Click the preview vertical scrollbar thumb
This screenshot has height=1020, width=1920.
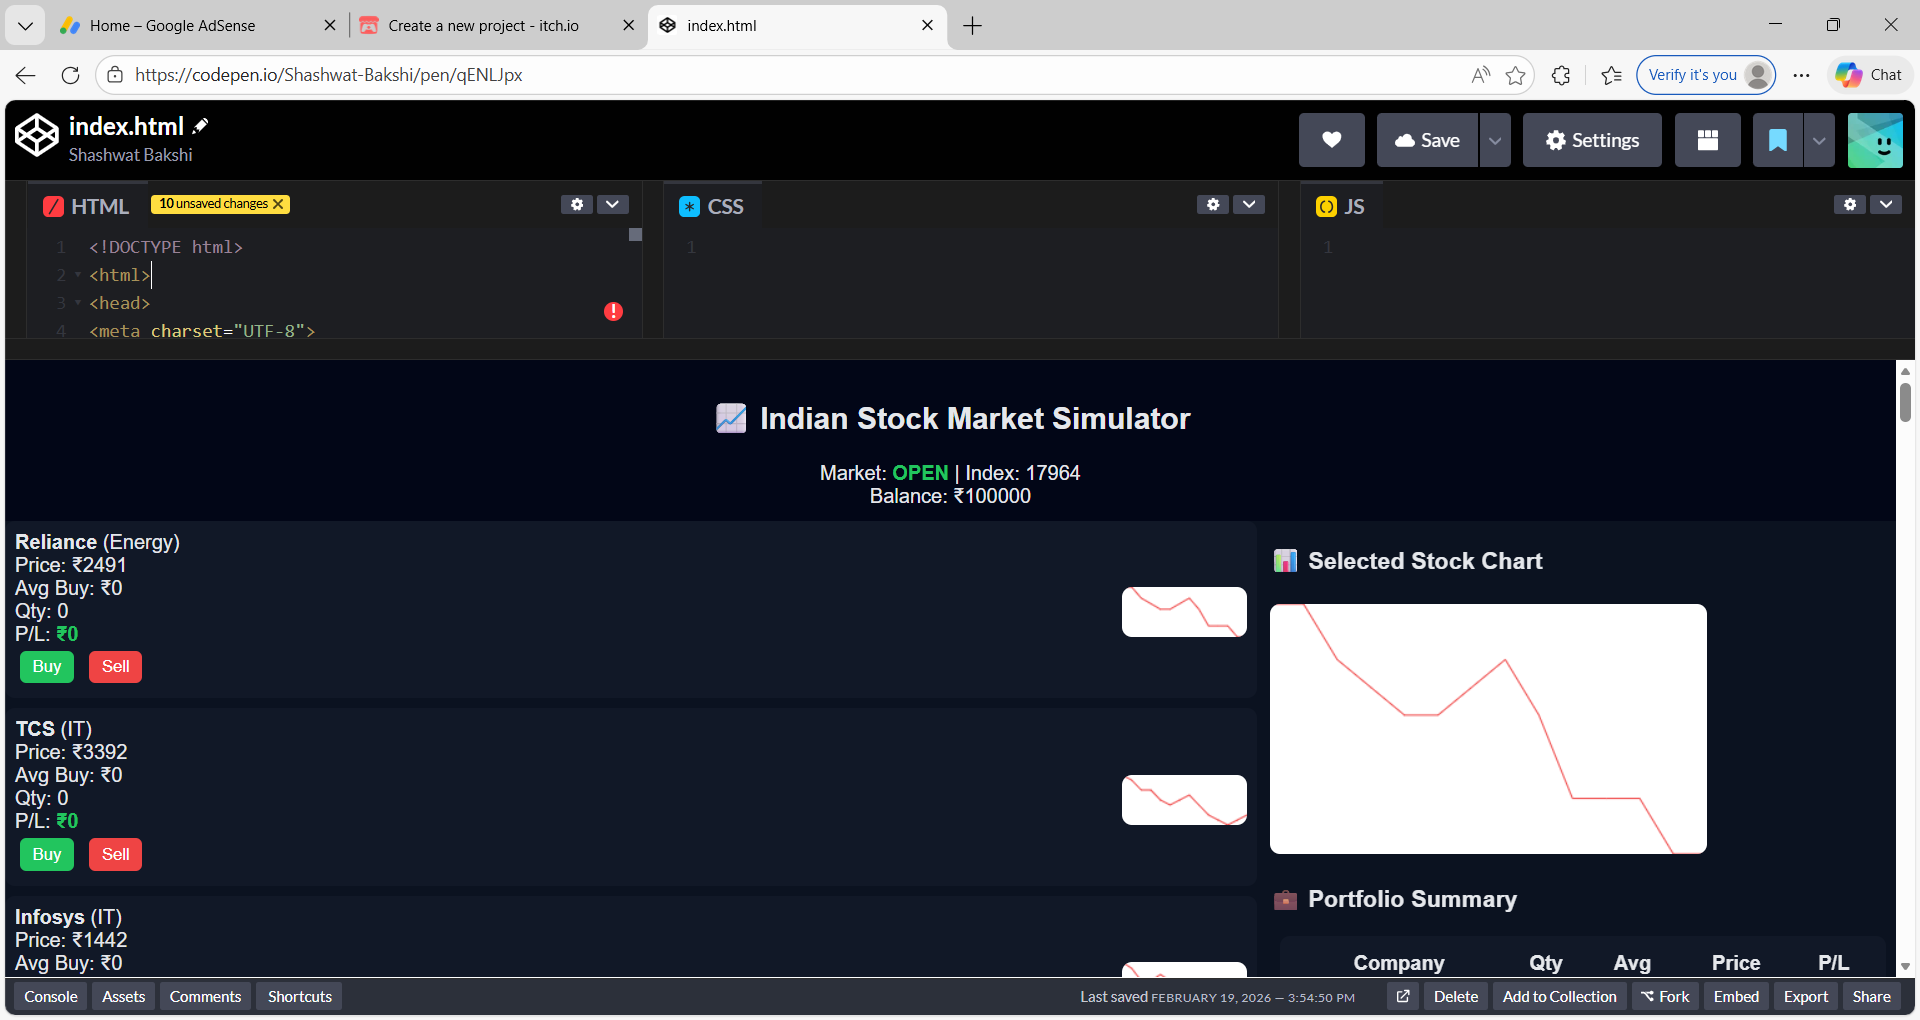[x=1905, y=401]
